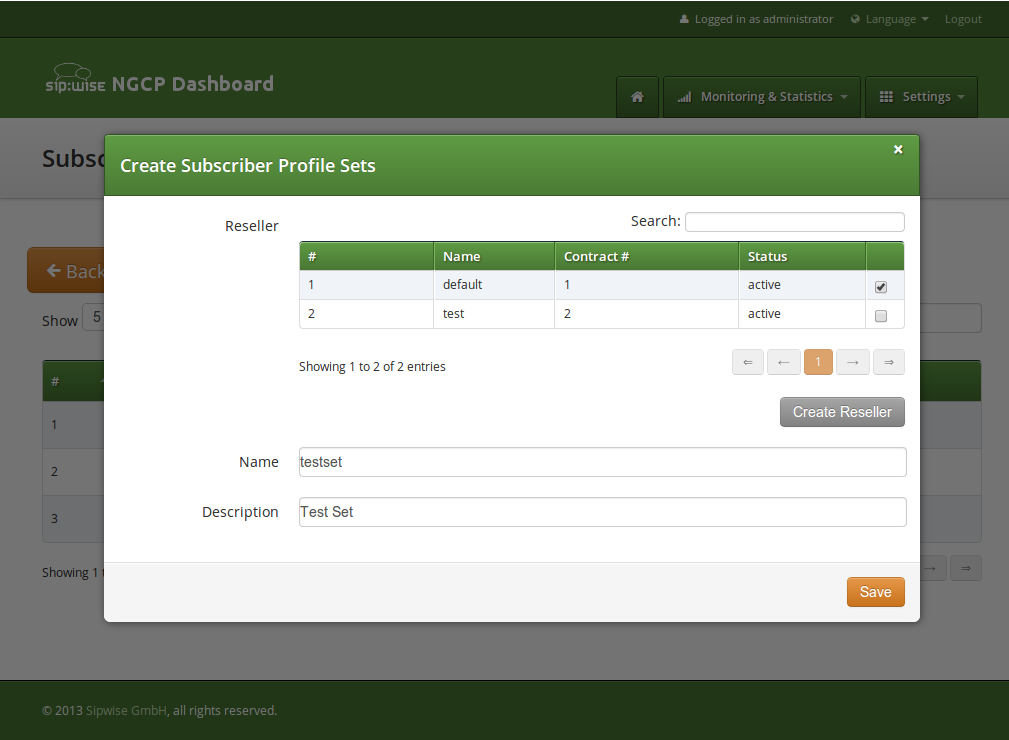Viewport: 1009px width, 740px height.
Task: Expand the Settings dropdown menu
Action: [921, 96]
